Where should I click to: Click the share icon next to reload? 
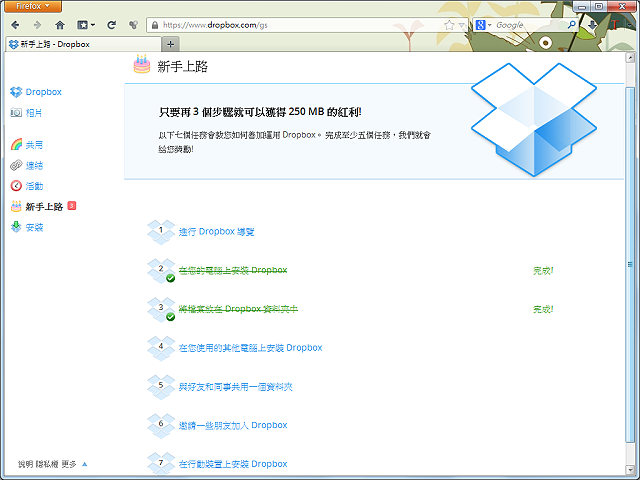click(133, 25)
